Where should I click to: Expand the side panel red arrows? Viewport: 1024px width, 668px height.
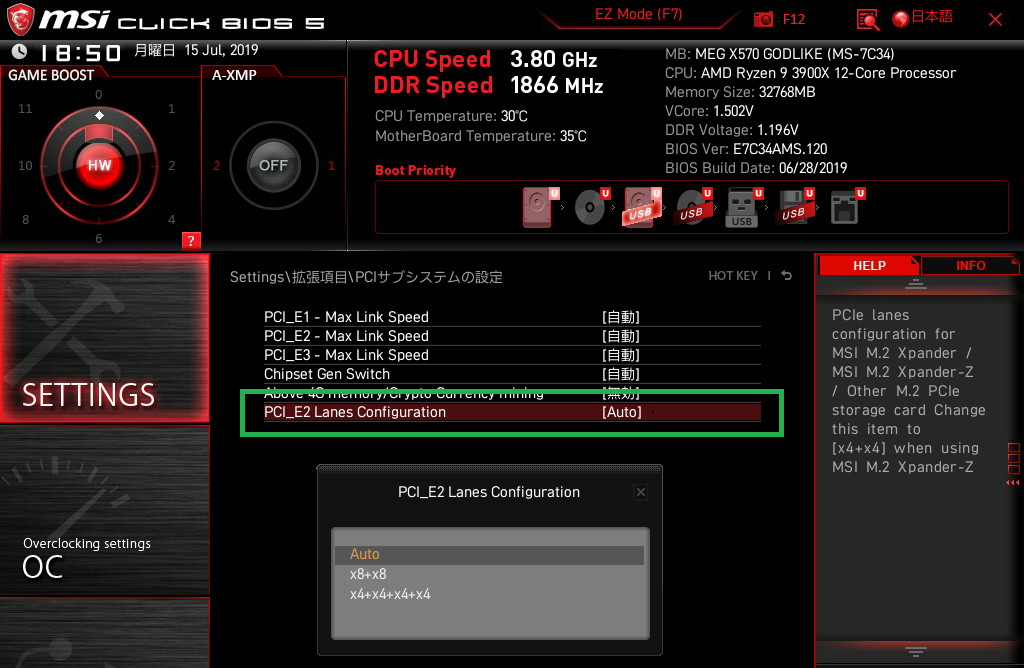tap(1013, 483)
